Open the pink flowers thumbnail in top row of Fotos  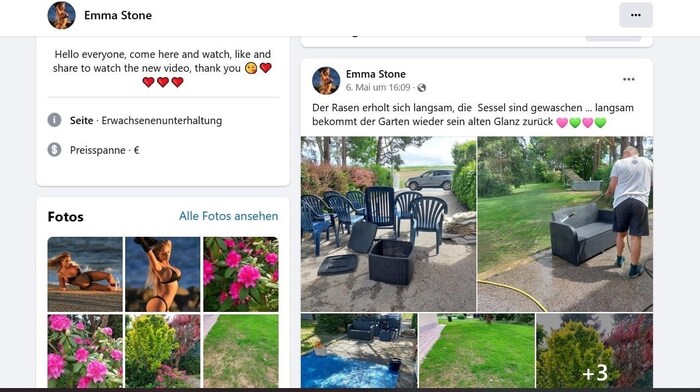coord(241,274)
